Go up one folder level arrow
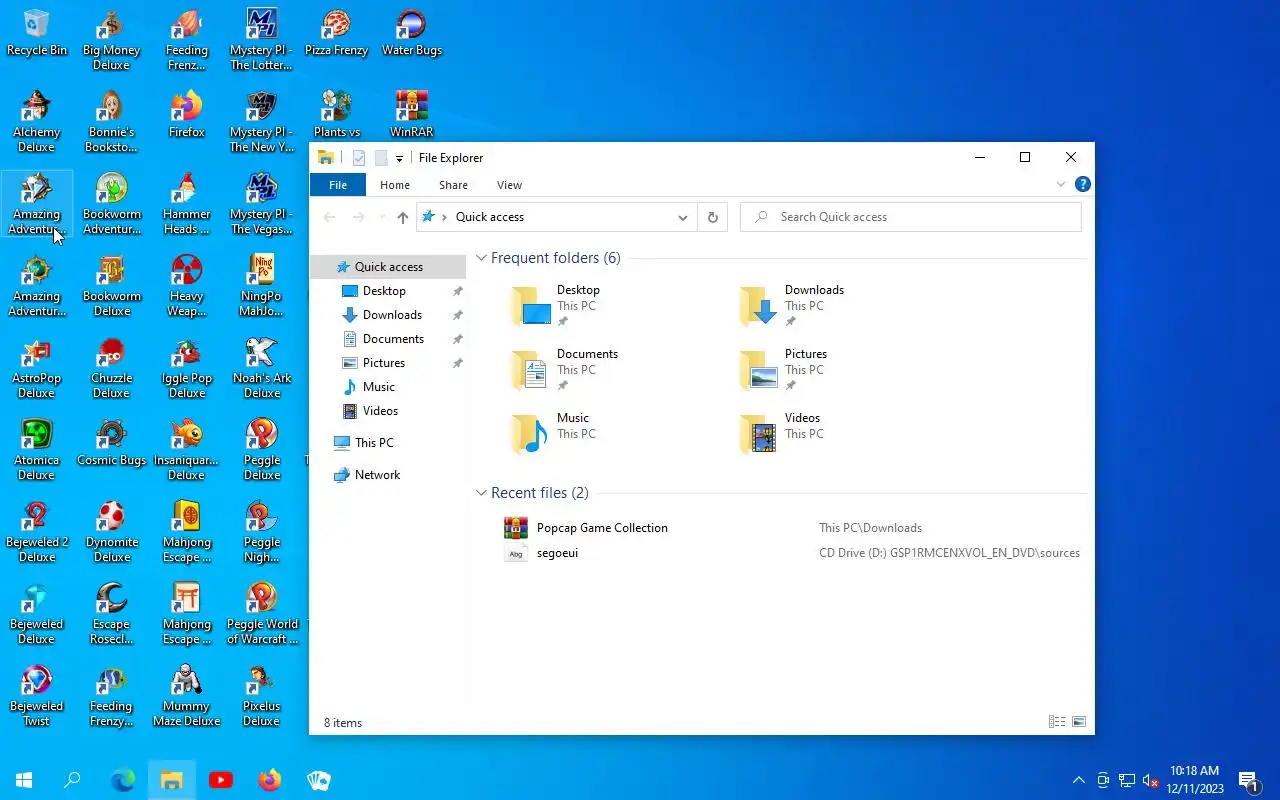 [x=402, y=217]
